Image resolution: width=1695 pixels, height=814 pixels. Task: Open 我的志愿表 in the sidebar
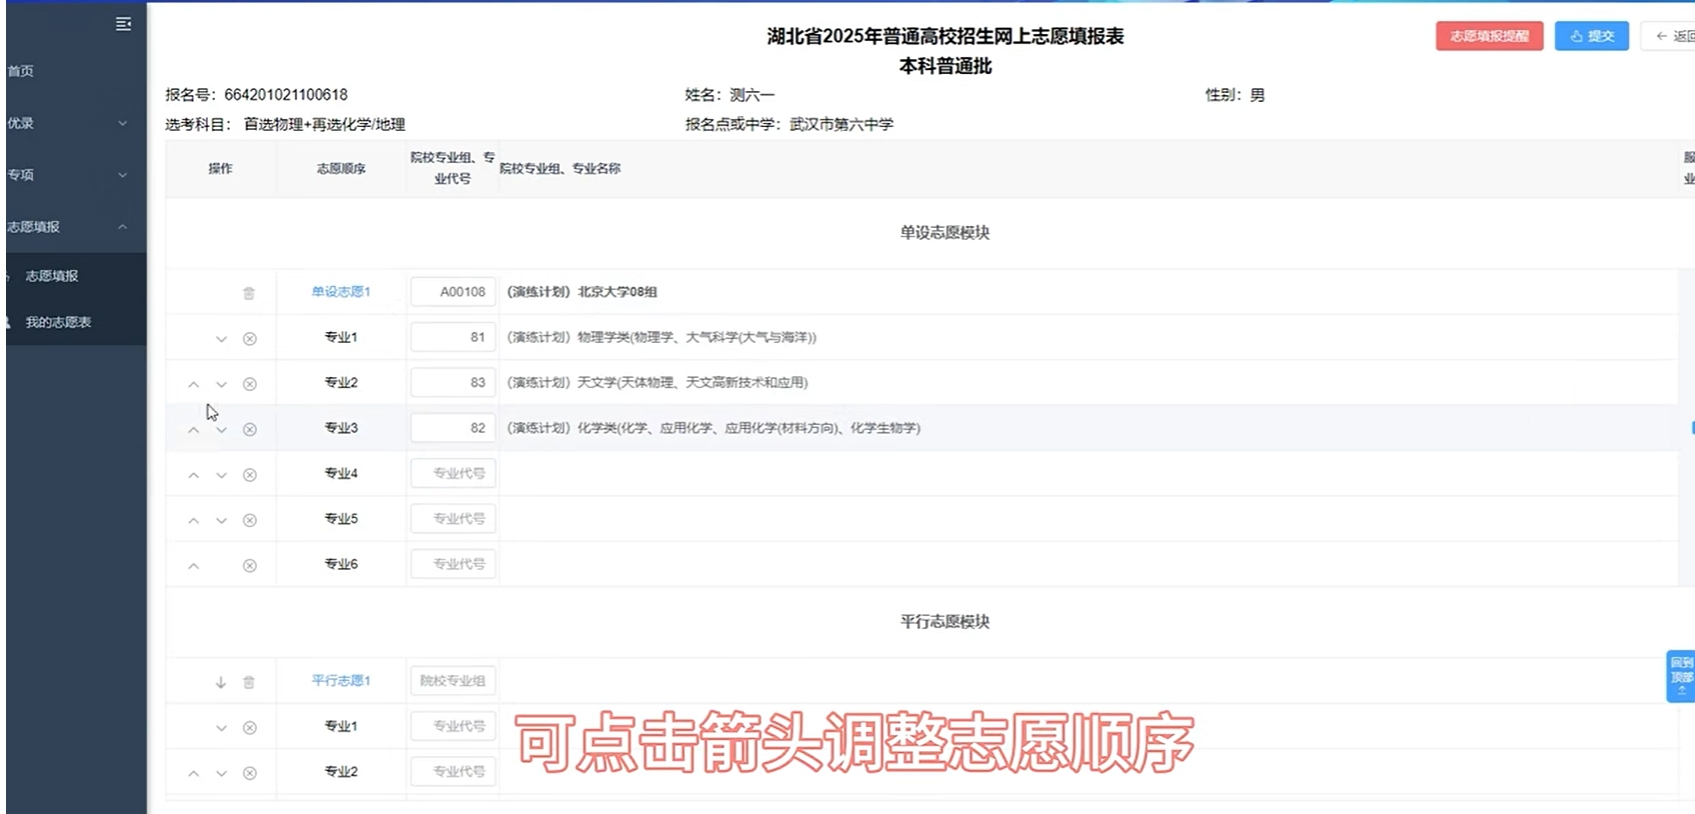coord(58,322)
